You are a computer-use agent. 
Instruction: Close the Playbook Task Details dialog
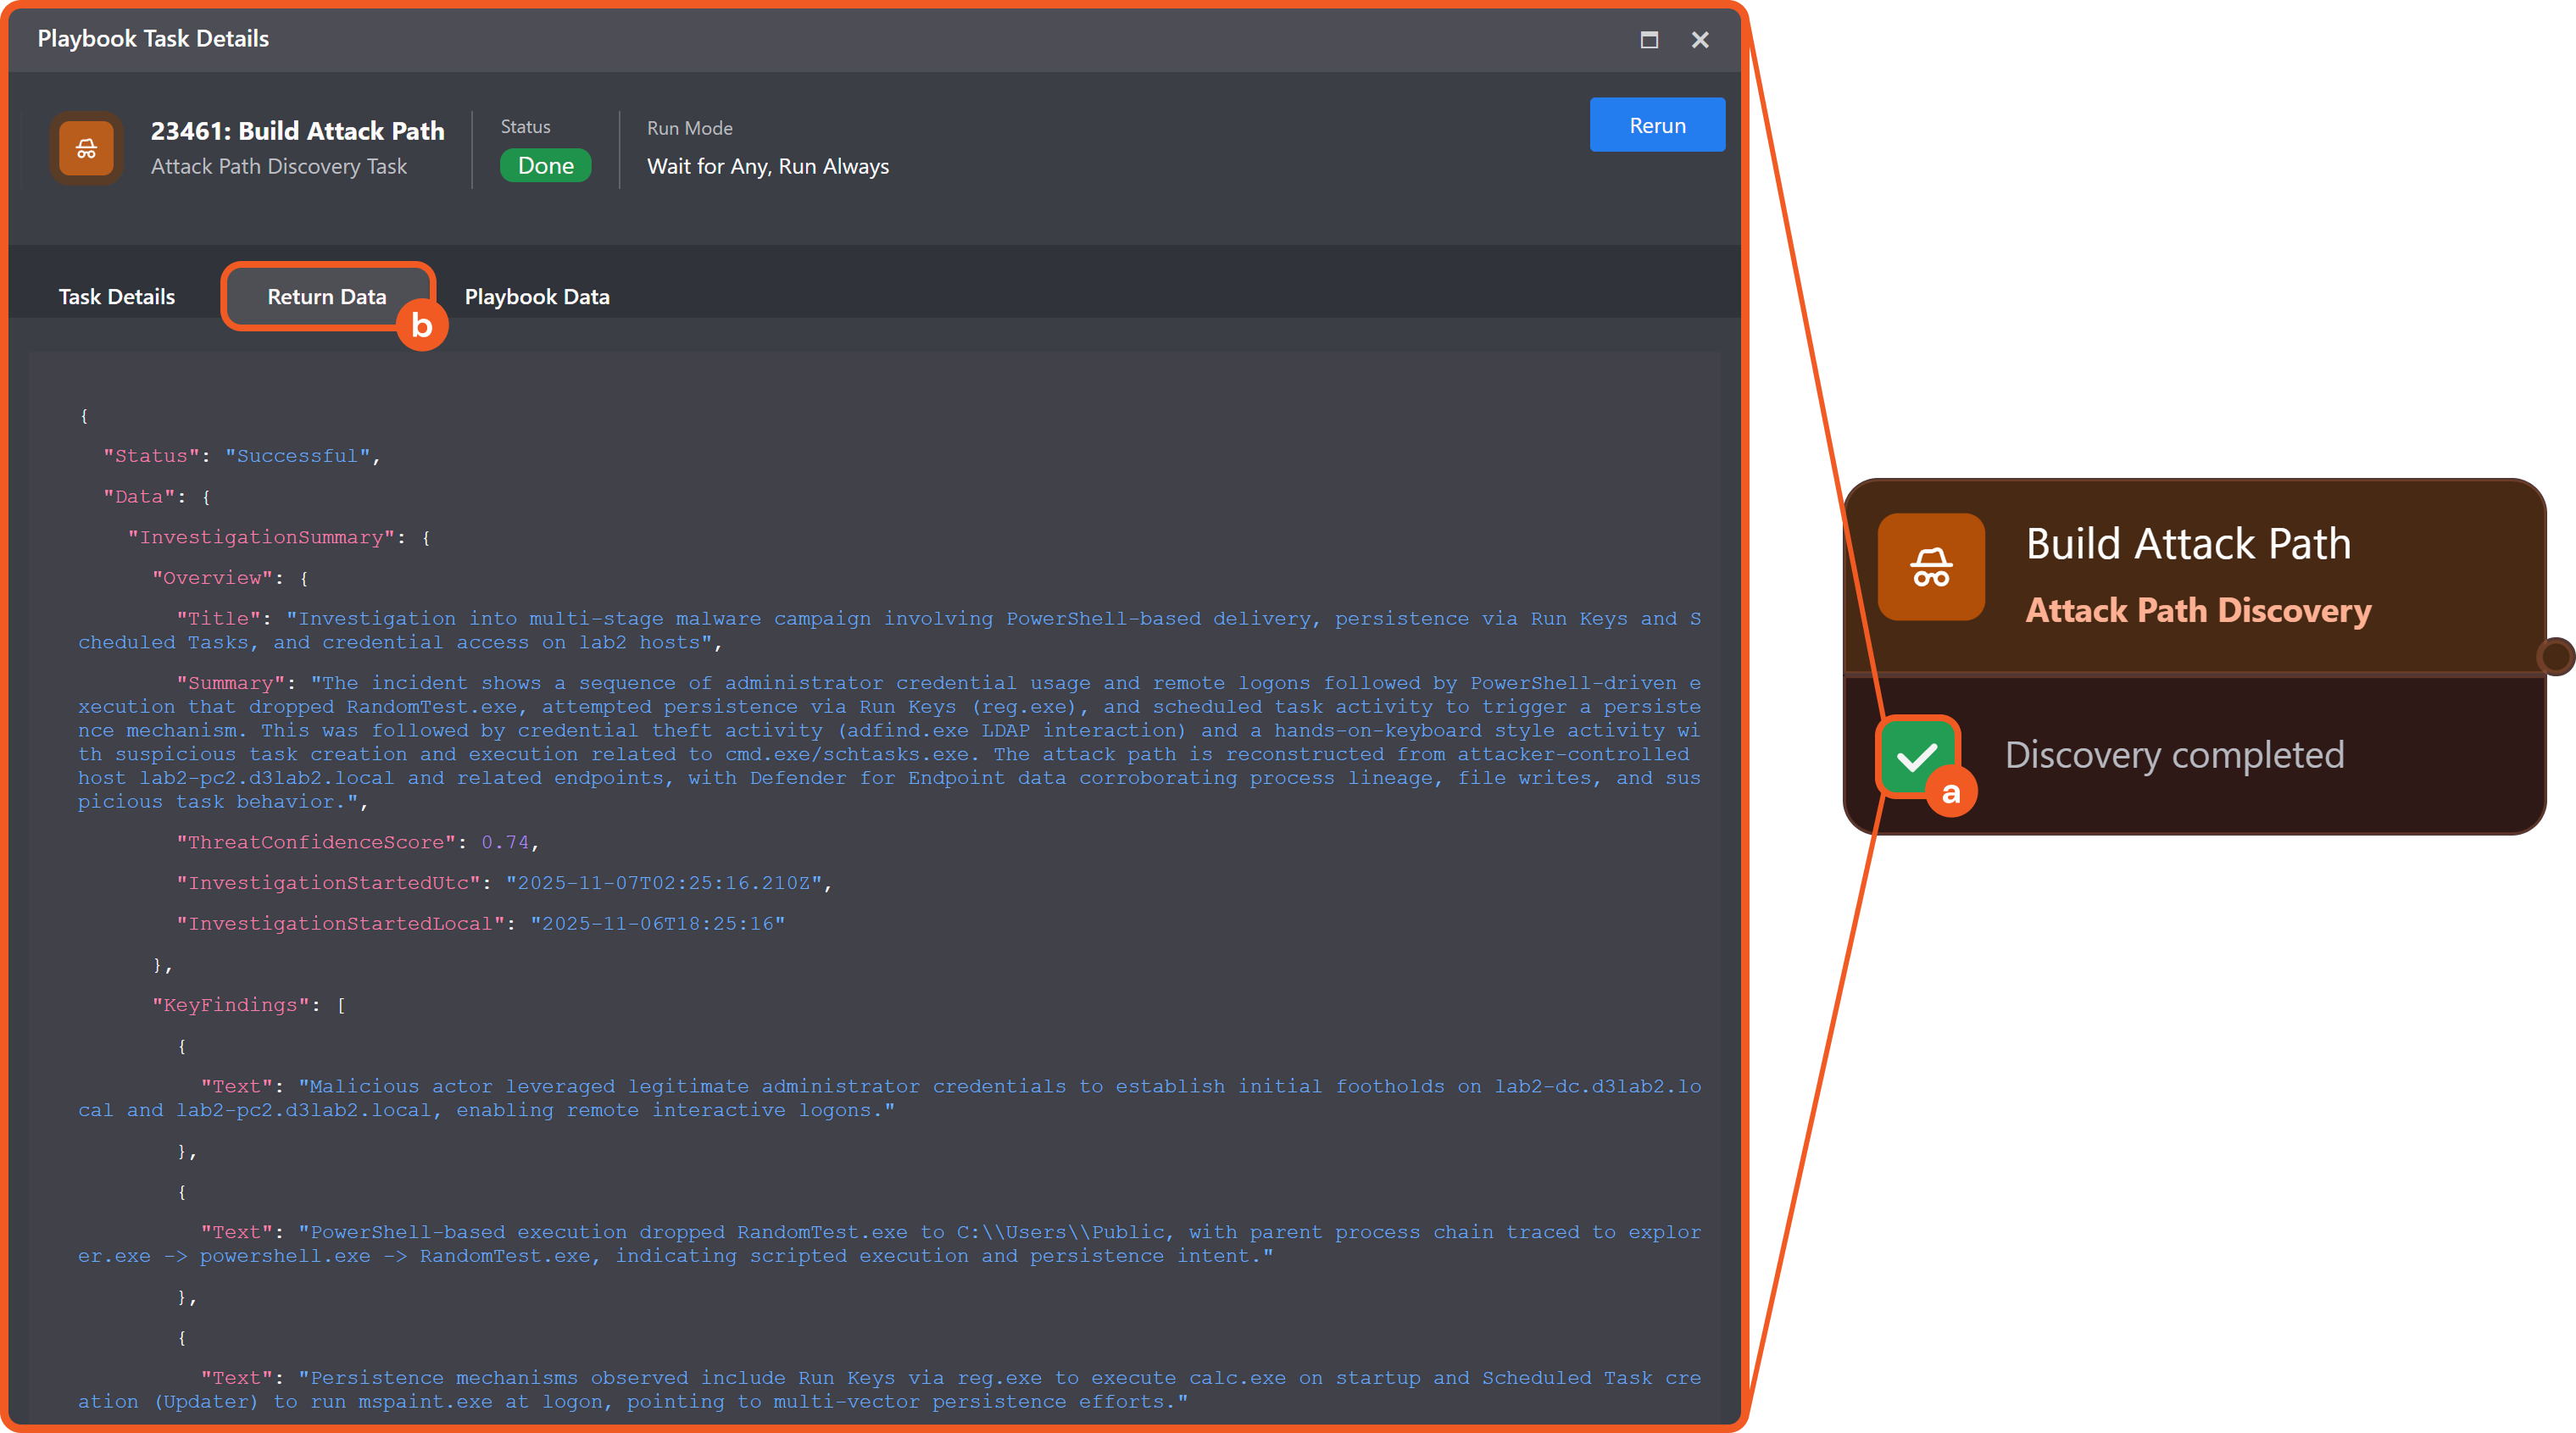pyautogui.click(x=1700, y=40)
